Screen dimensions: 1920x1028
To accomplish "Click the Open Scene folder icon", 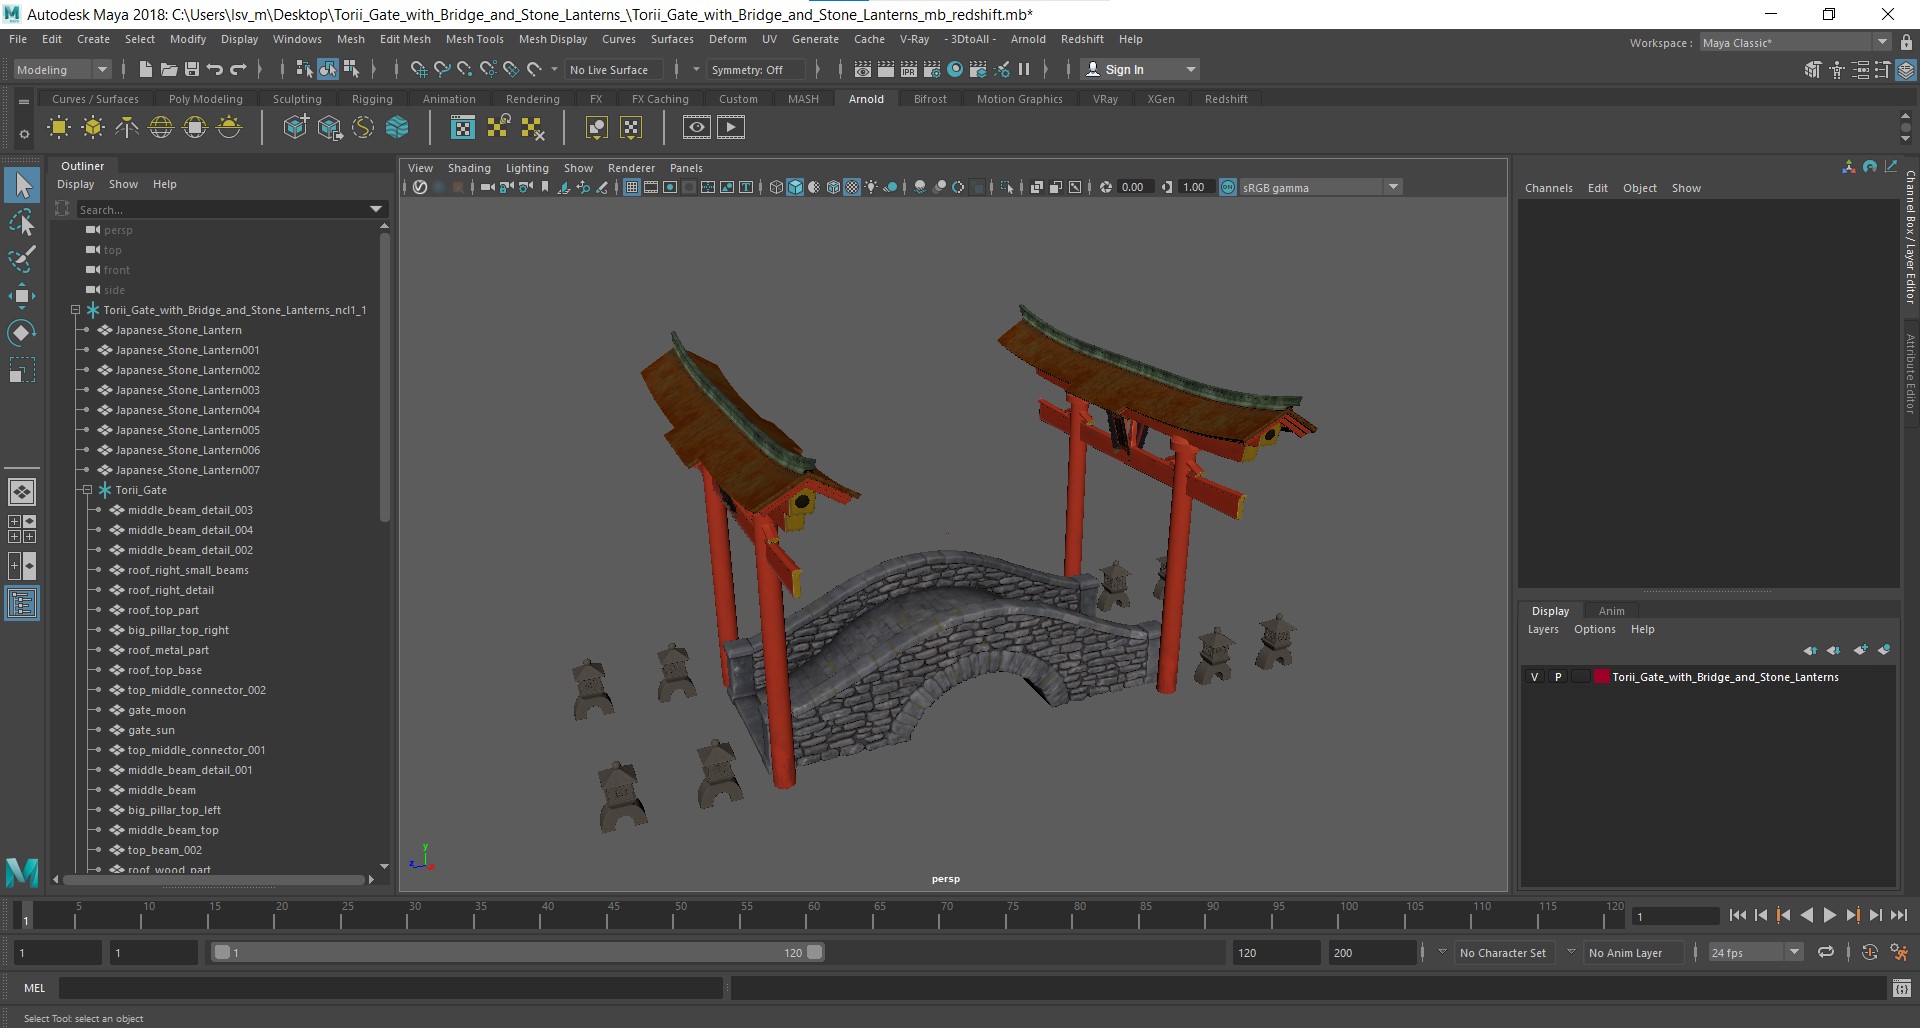I will pyautogui.click(x=168, y=69).
